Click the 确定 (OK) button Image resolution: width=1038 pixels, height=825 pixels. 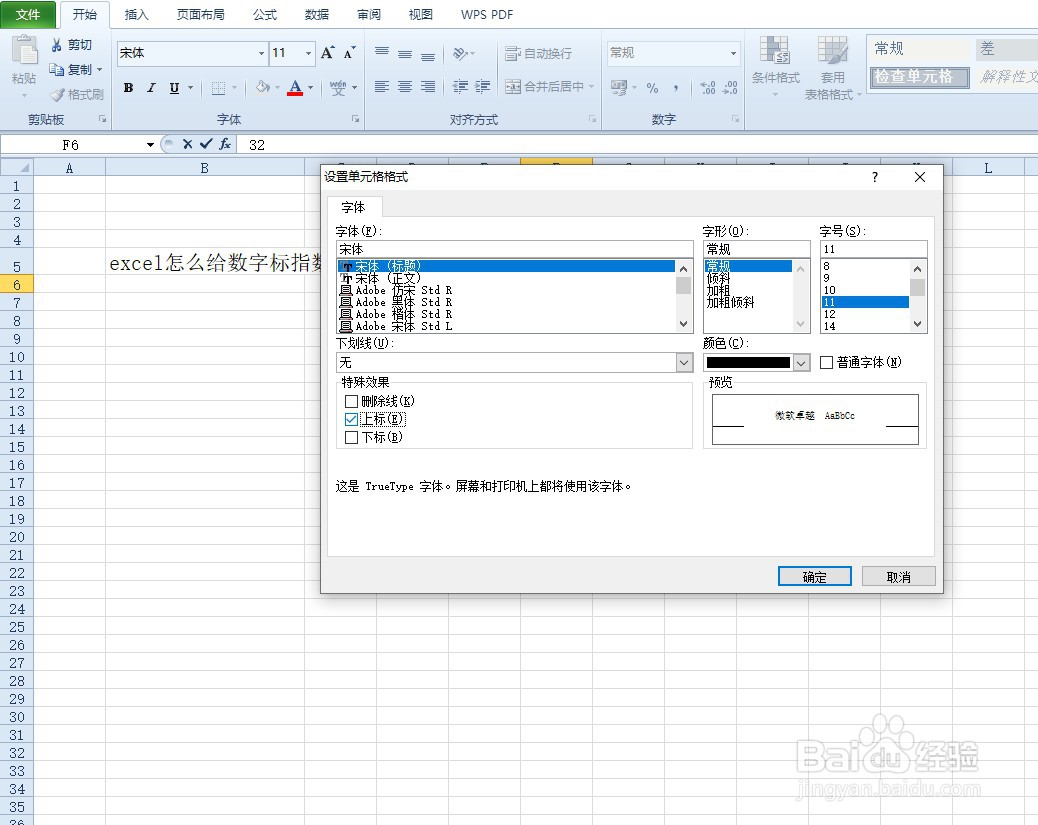coord(813,575)
